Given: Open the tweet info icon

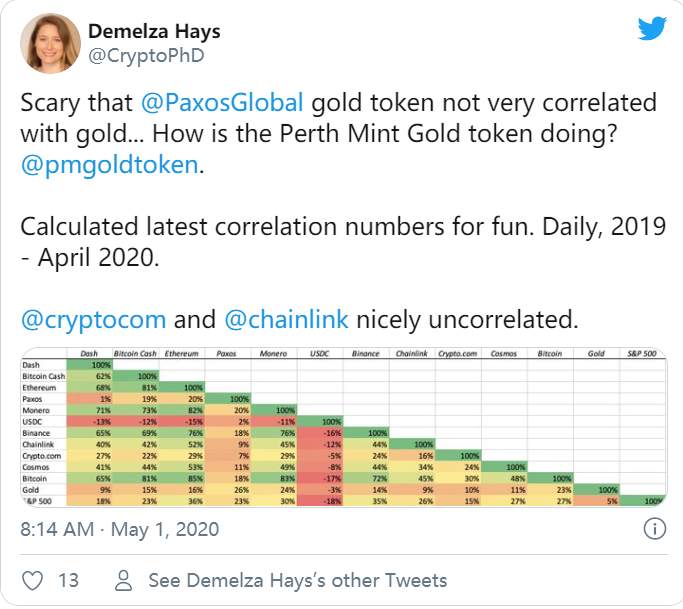Looking at the screenshot, I should (654, 529).
